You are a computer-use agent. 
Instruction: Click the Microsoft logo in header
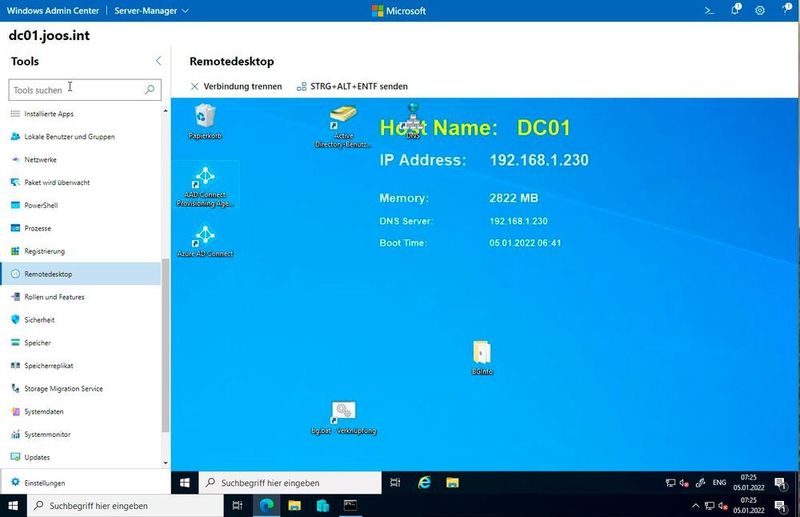click(x=399, y=11)
